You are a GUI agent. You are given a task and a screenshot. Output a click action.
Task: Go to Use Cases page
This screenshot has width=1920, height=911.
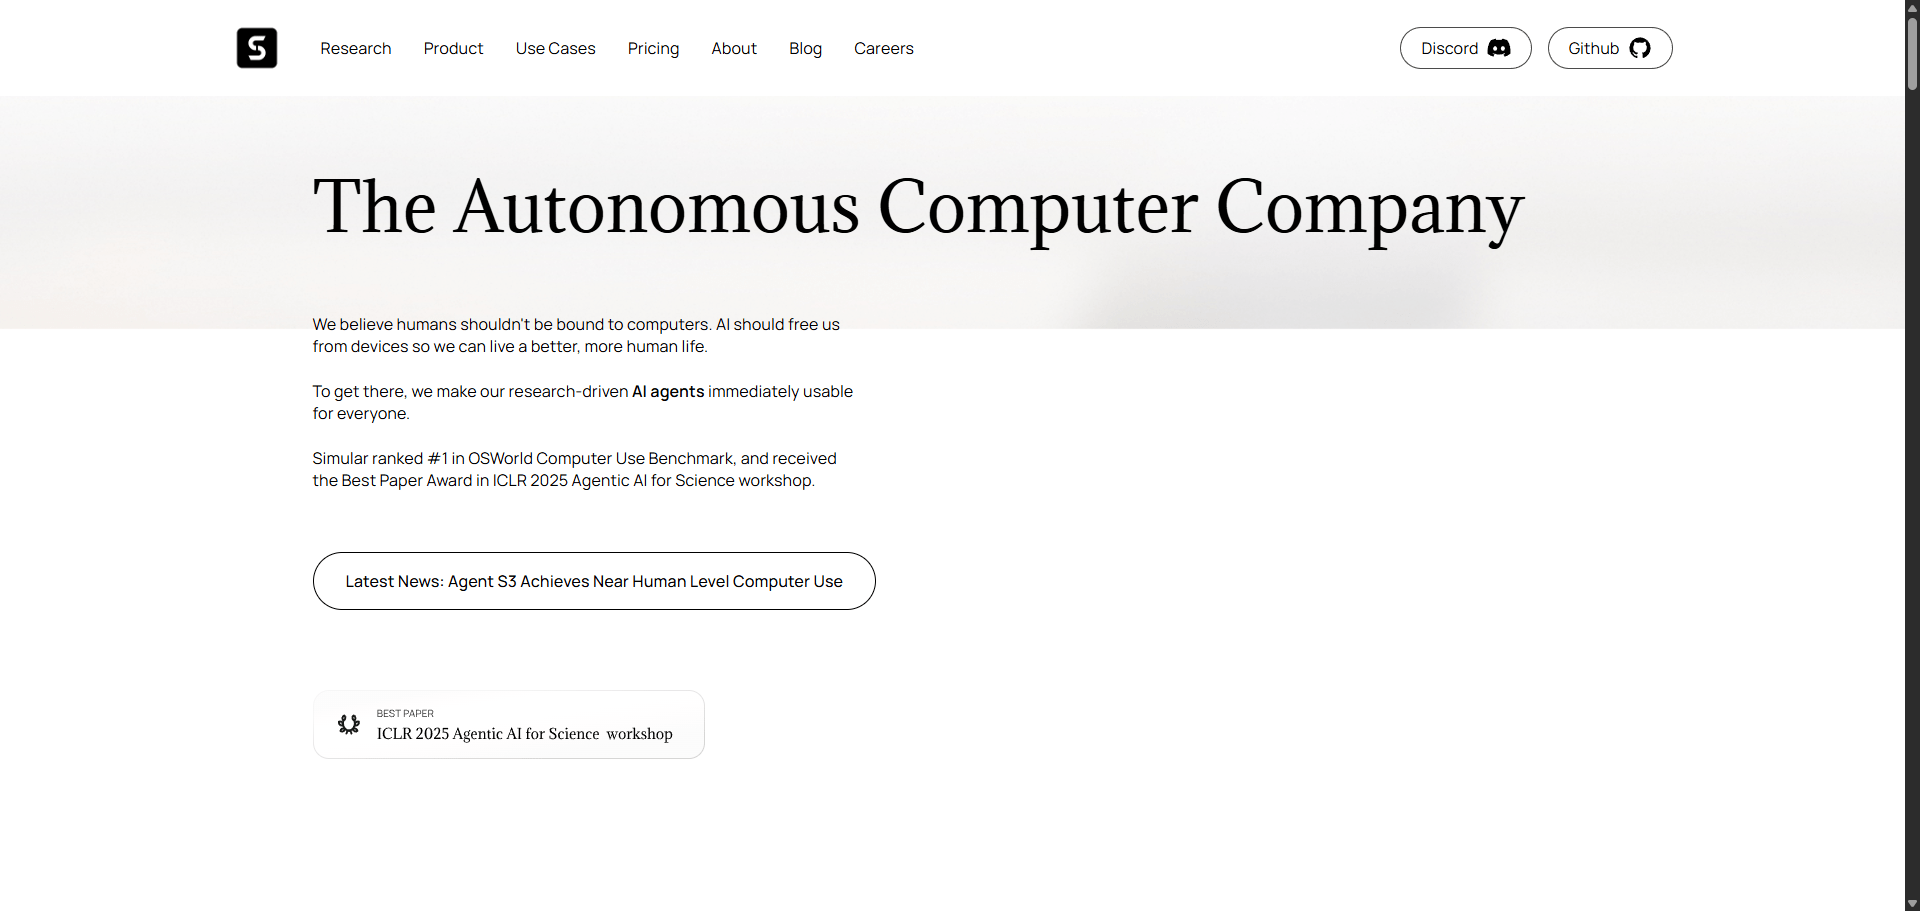(555, 48)
